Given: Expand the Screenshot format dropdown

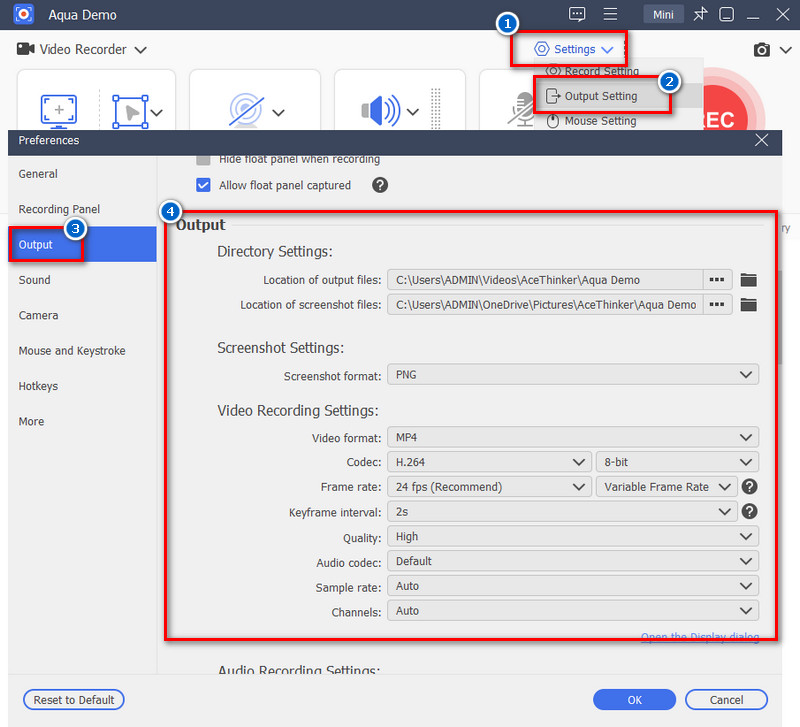Looking at the screenshot, I should point(572,374).
